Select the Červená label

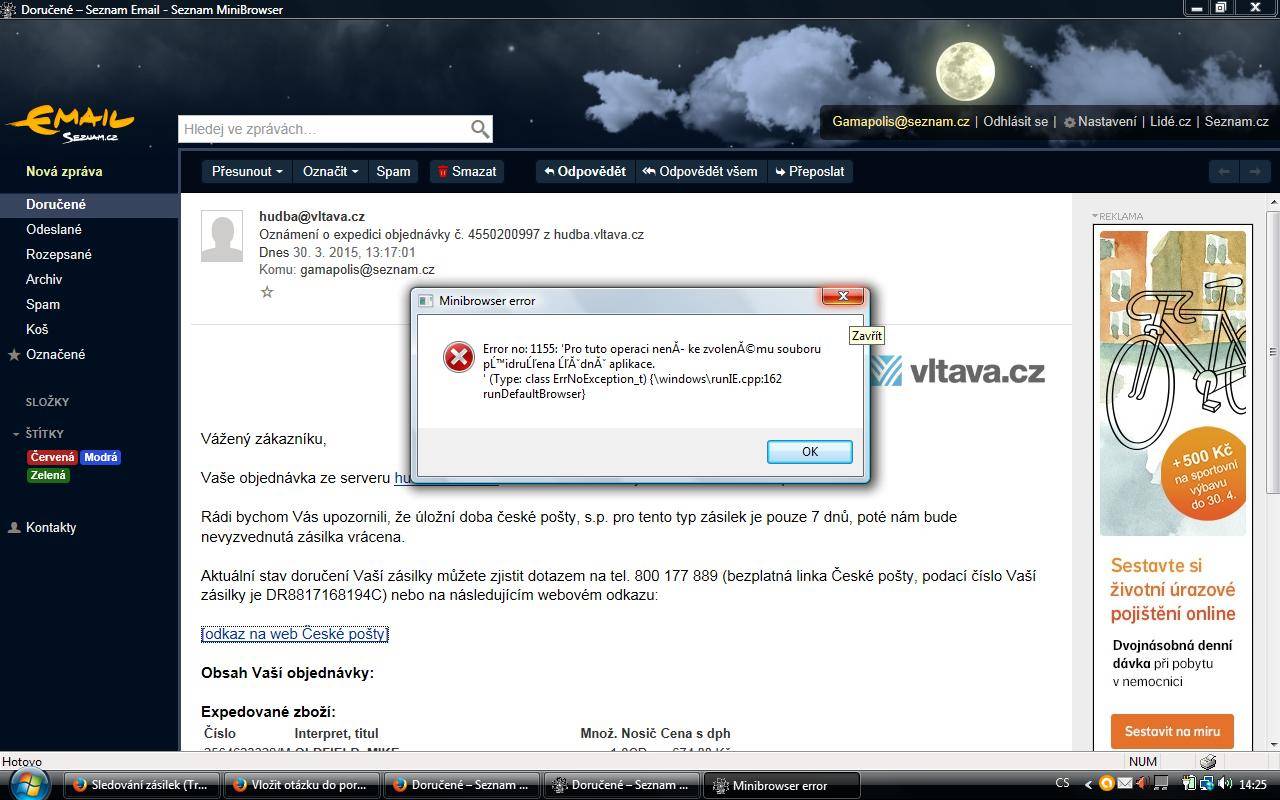pyautogui.click(x=52, y=457)
